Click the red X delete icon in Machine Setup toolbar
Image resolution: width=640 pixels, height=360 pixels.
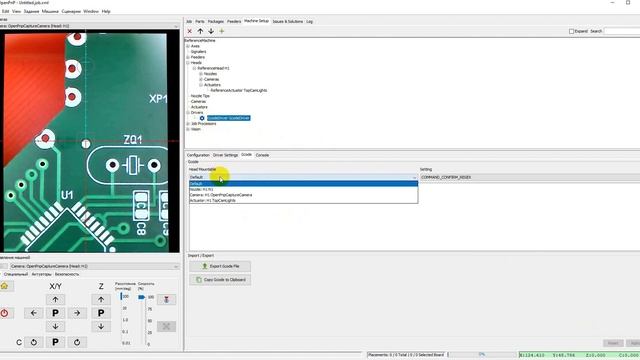[x=189, y=31]
